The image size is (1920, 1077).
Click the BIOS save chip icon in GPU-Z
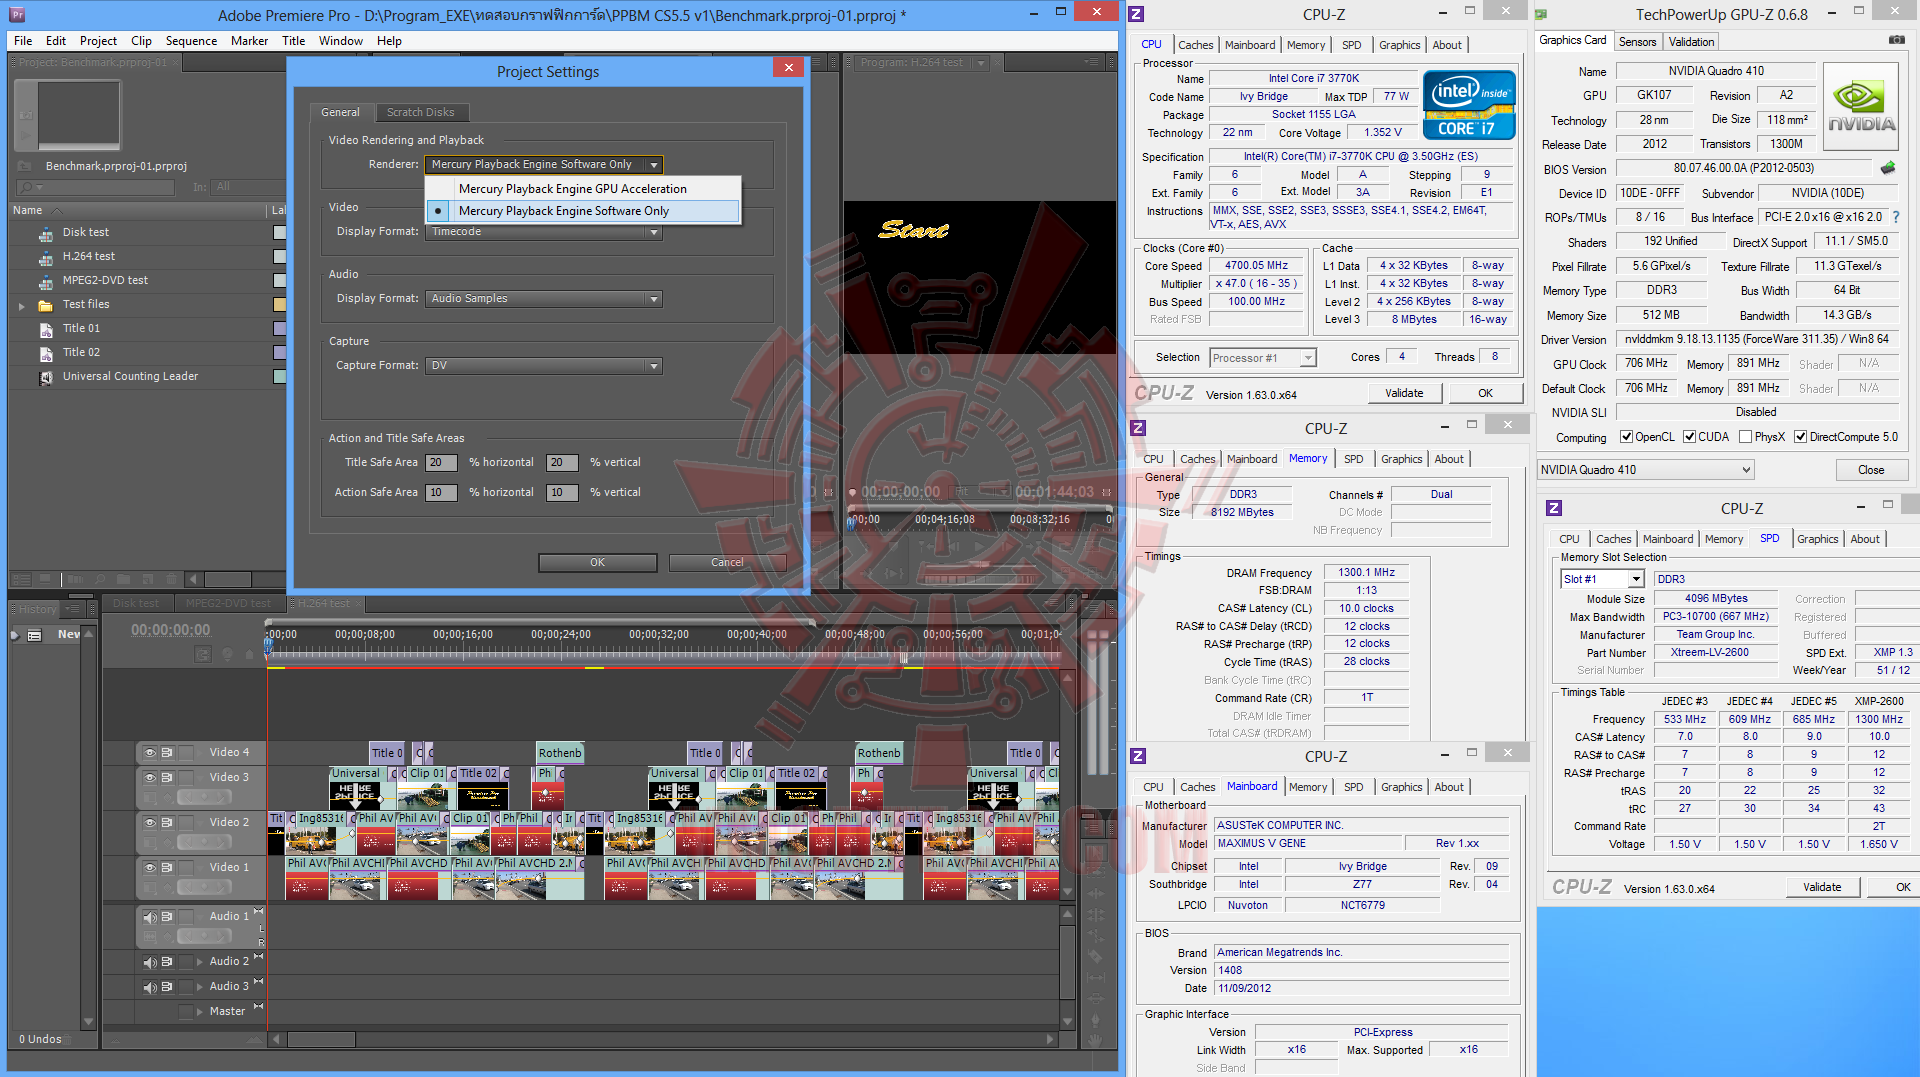[x=1888, y=168]
